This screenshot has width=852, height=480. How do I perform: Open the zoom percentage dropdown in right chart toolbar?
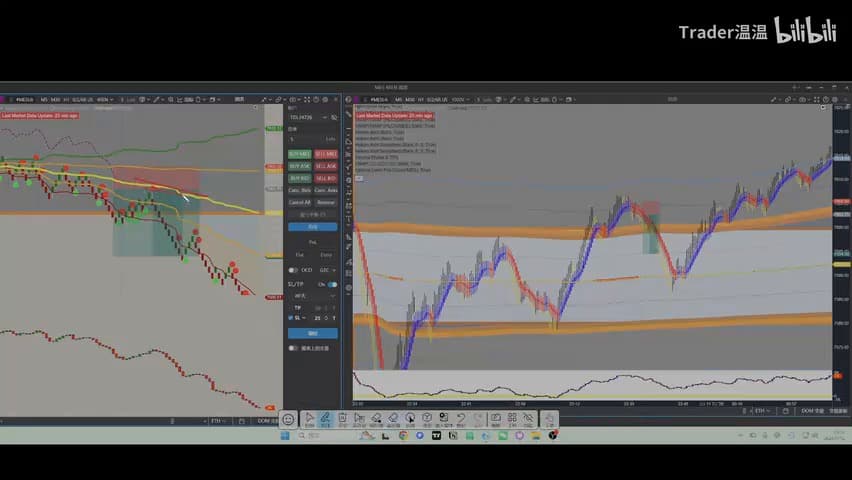click(461, 100)
